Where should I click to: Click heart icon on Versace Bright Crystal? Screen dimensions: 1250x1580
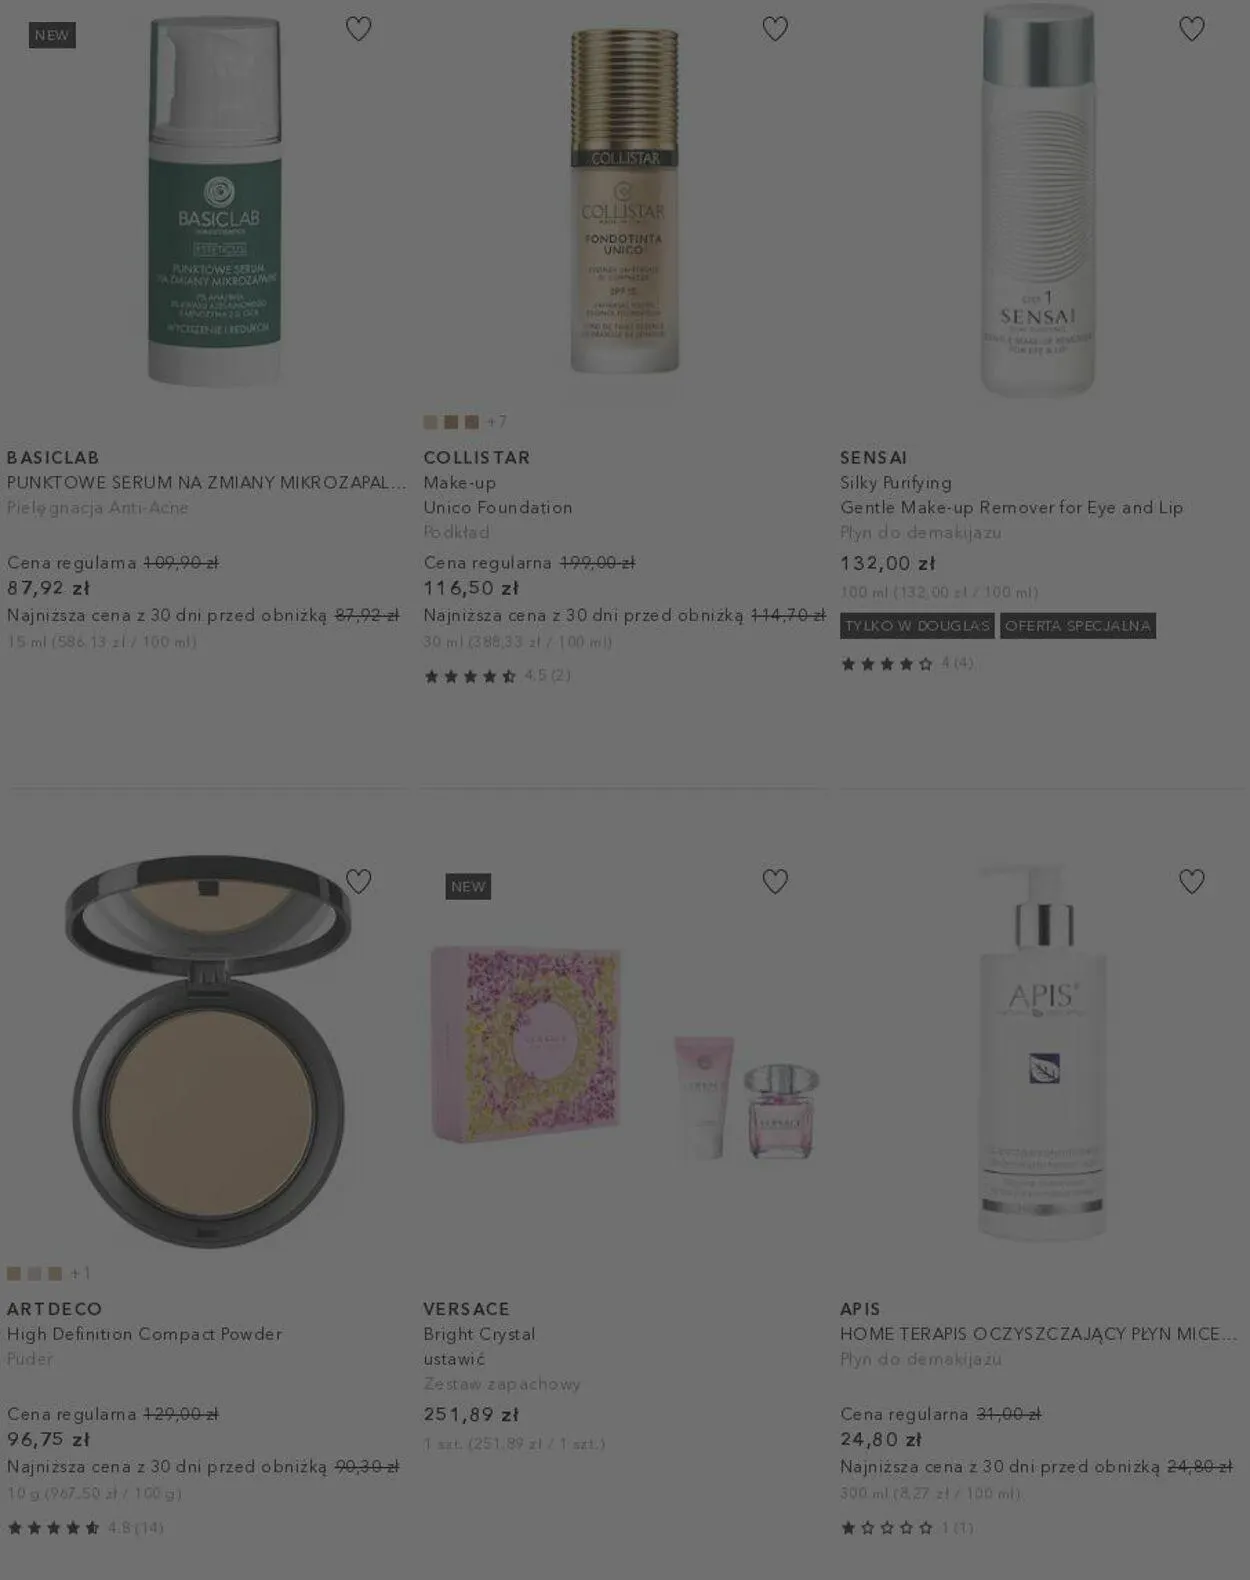[775, 881]
